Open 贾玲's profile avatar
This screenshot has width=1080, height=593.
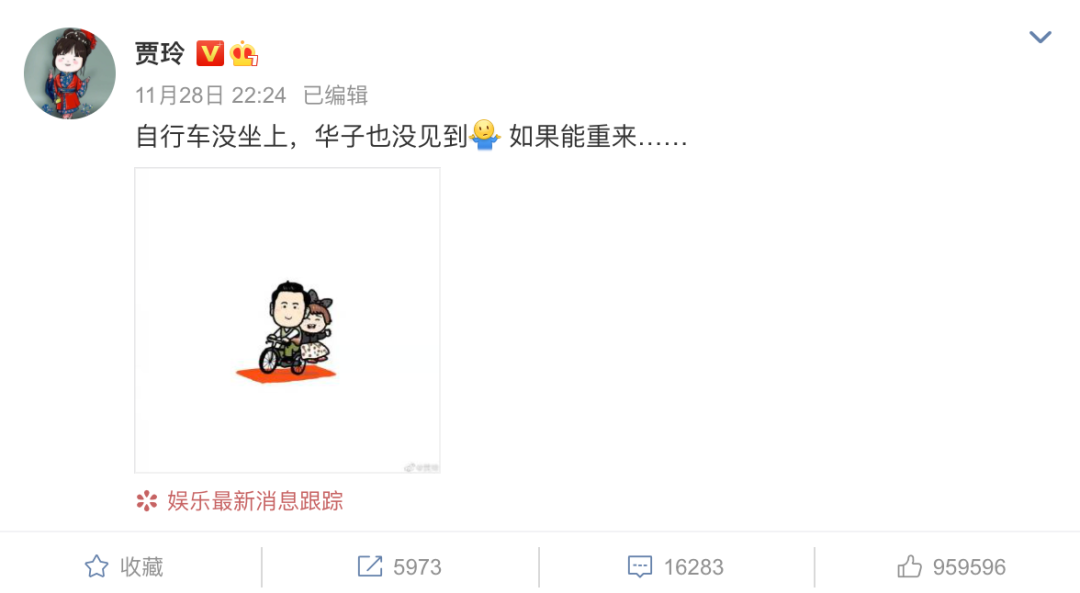click(x=70, y=73)
